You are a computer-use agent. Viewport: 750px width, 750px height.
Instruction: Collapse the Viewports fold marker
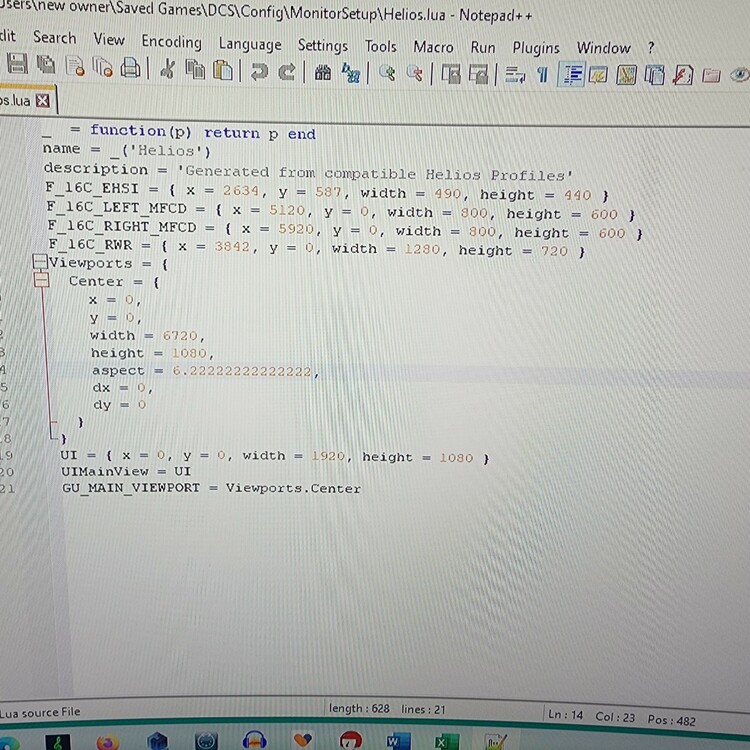(40, 261)
